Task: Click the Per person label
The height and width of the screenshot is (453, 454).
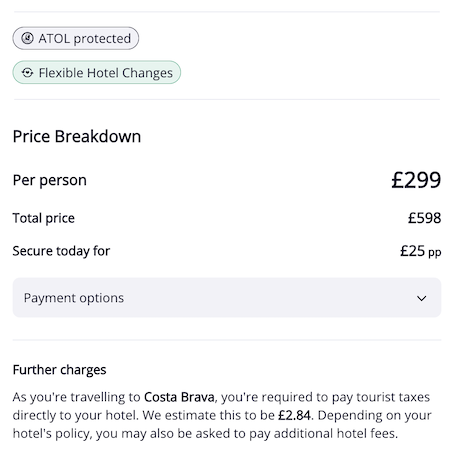Action: 50,180
